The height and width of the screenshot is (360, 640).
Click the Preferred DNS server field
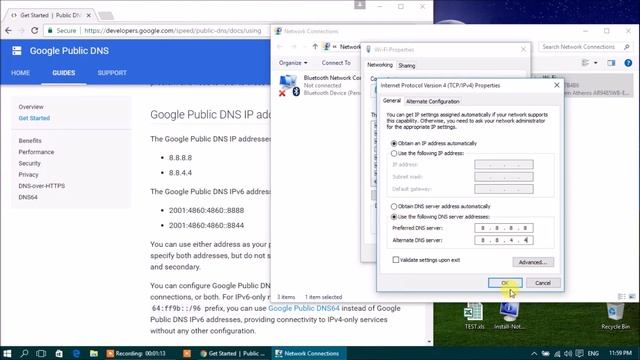click(504, 228)
